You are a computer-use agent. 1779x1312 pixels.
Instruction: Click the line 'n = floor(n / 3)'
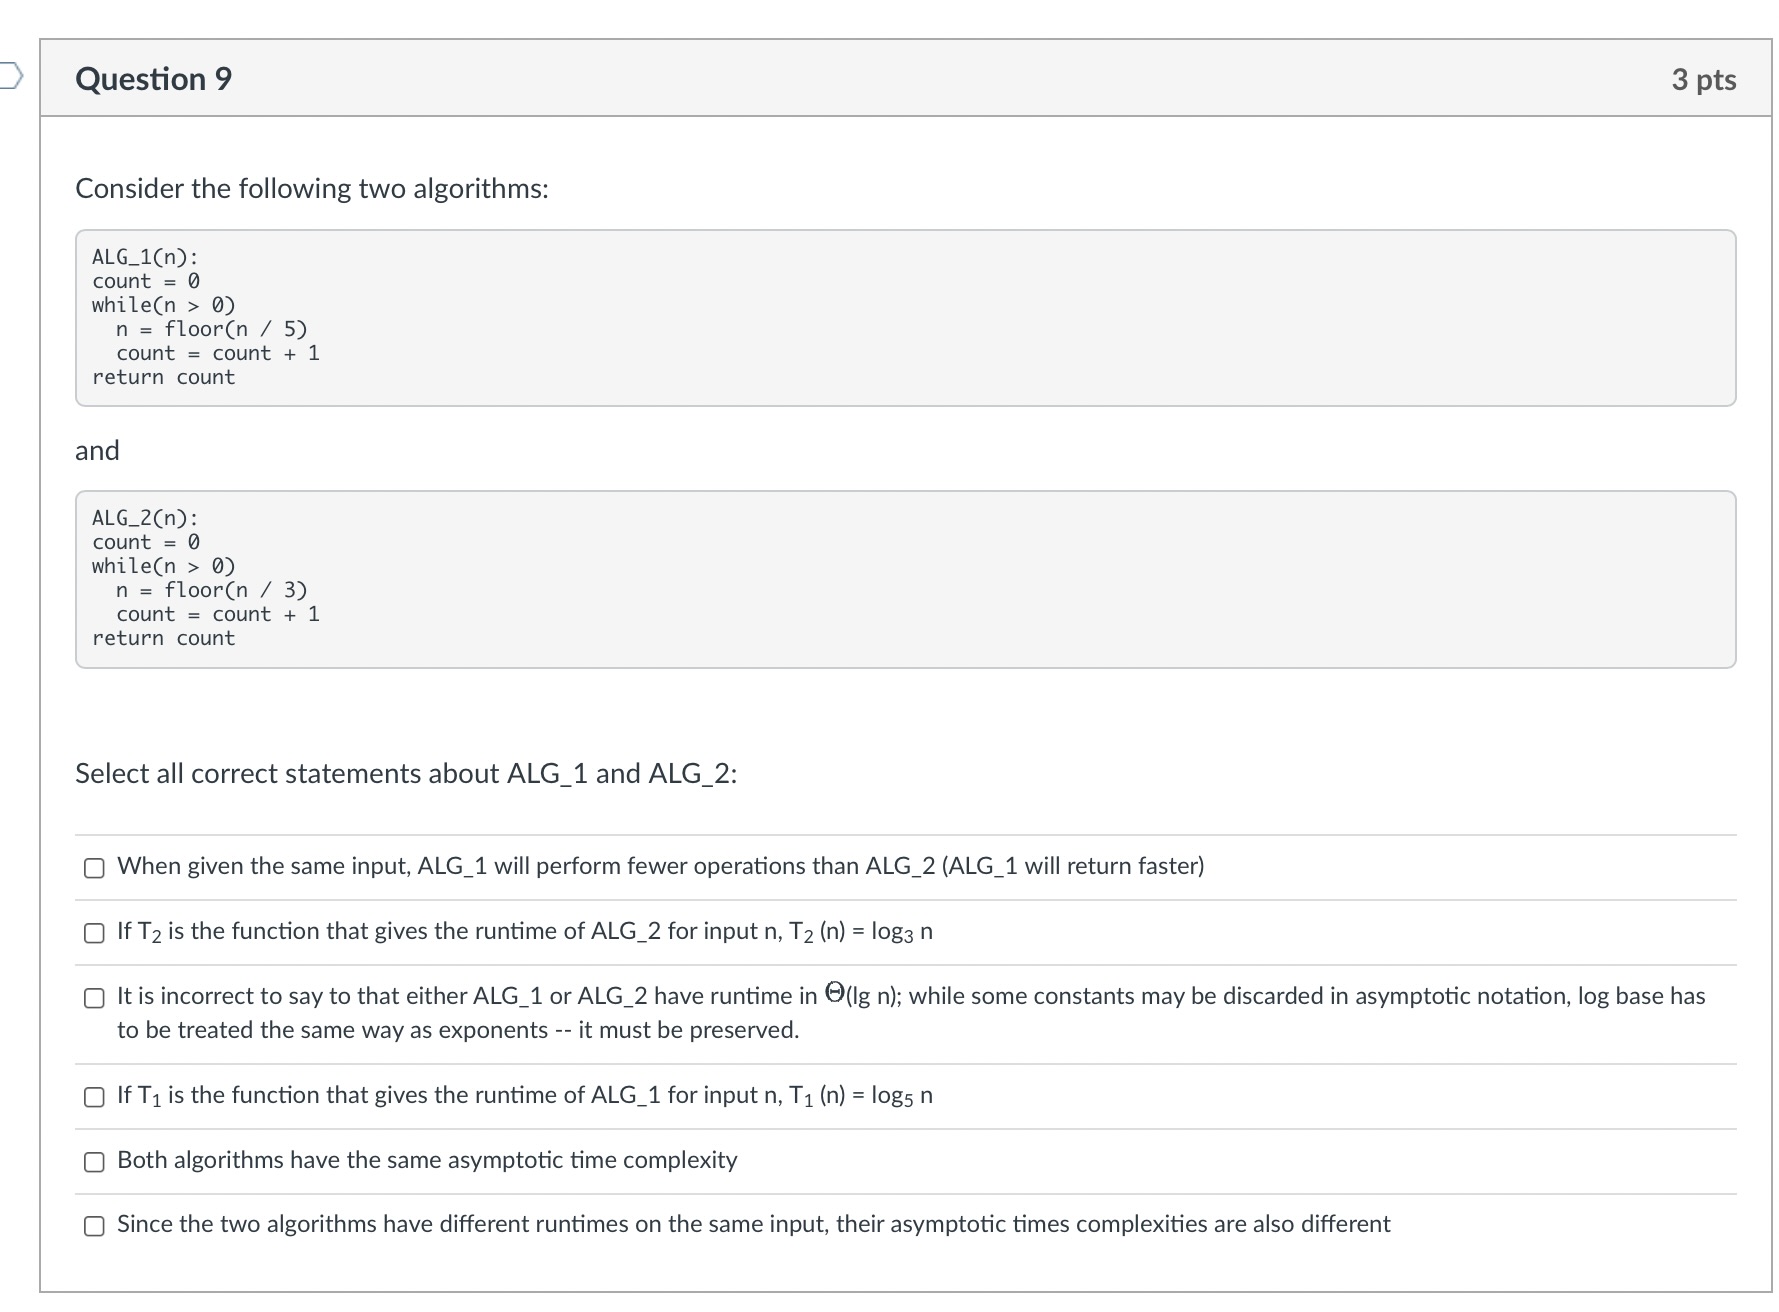tap(211, 590)
